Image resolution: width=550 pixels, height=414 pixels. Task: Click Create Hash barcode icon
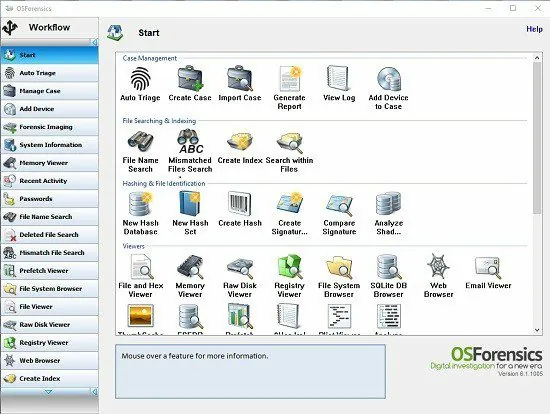tap(240, 204)
